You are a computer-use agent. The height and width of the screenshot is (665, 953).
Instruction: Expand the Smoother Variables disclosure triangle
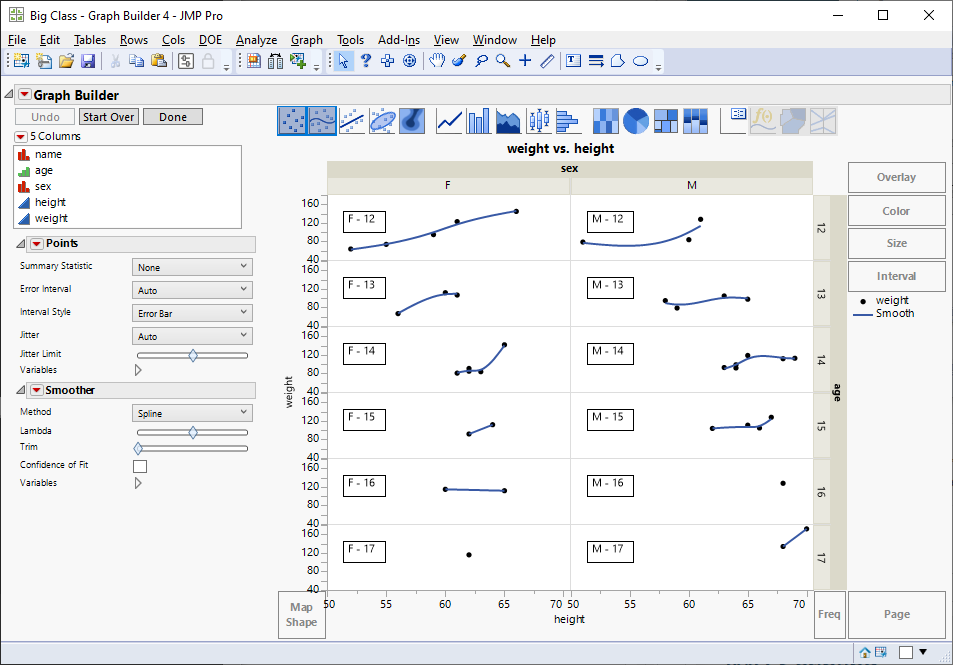tap(138, 483)
